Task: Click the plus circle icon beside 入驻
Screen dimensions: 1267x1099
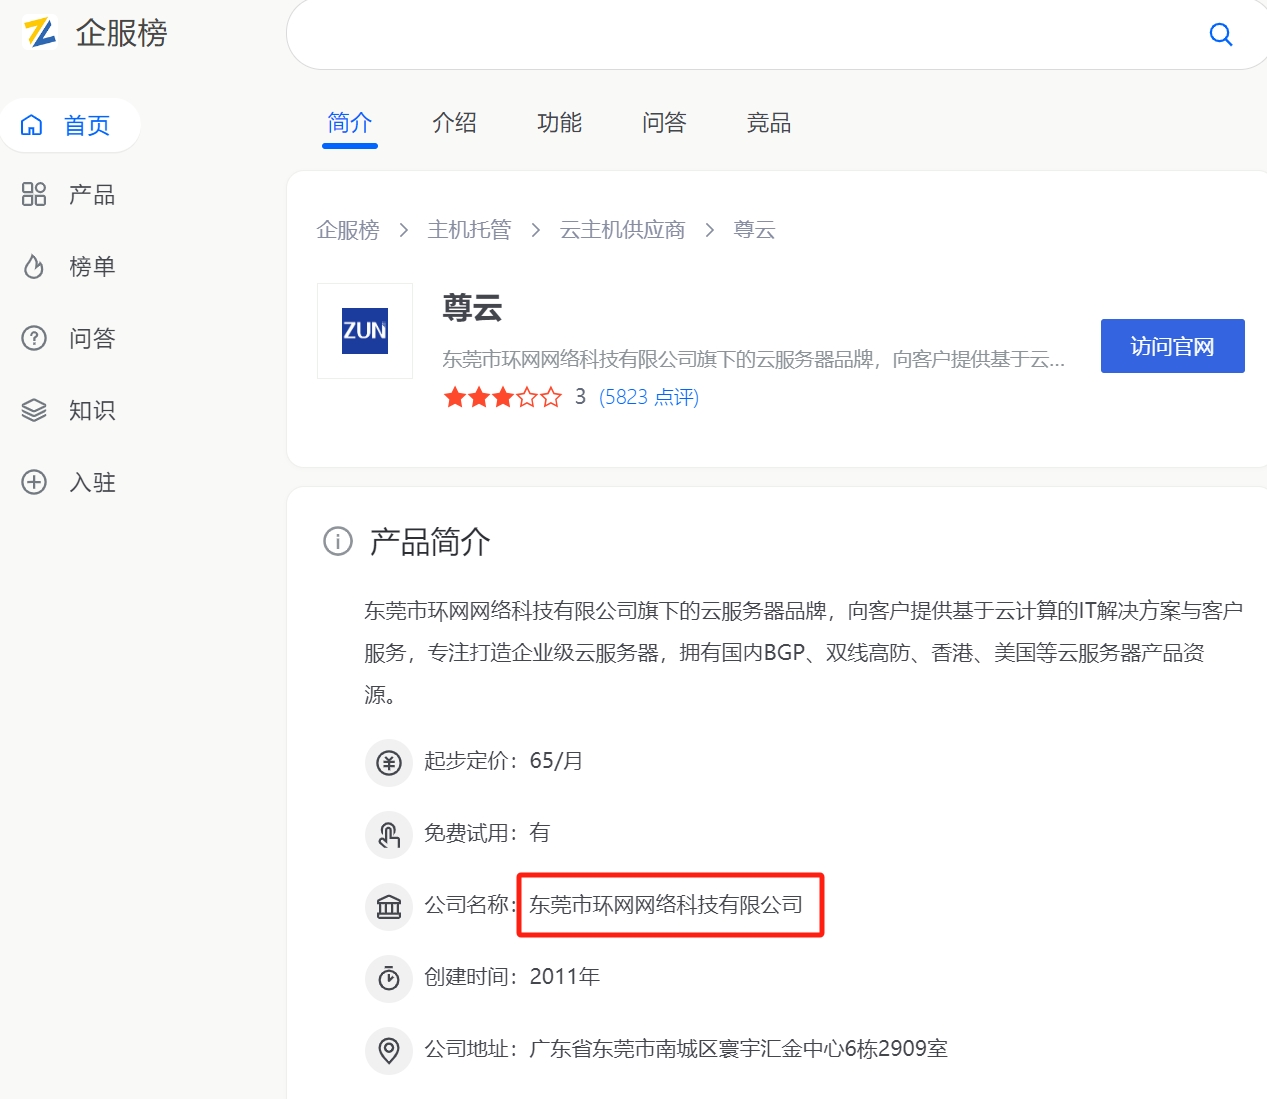Action: (x=34, y=482)
